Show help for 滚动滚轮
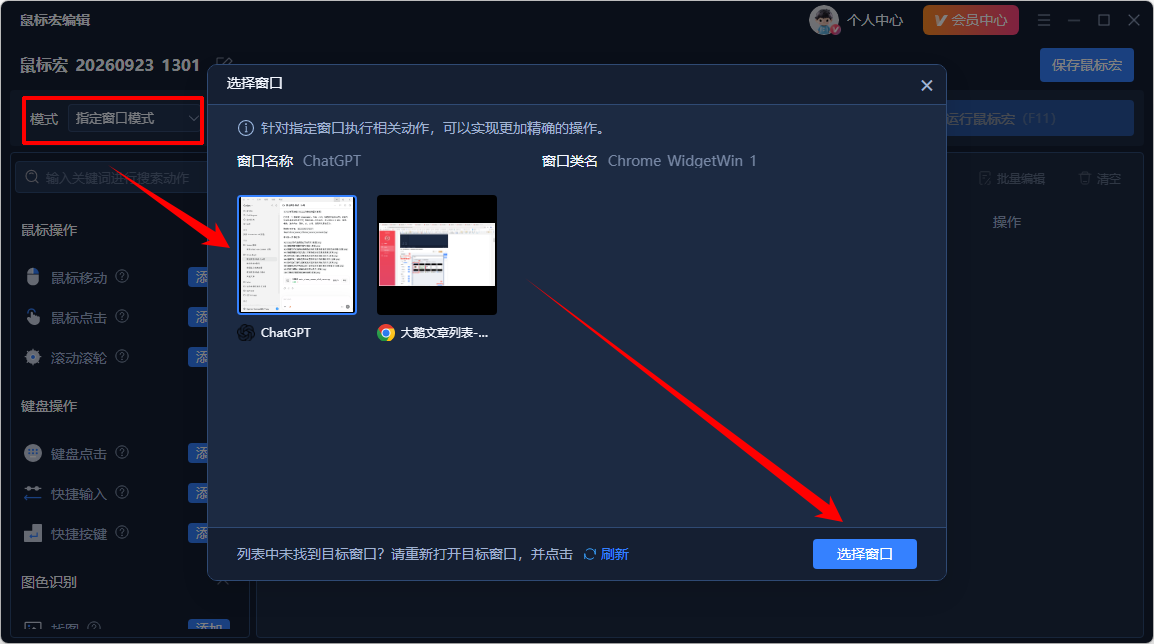This screenshot has width=1154, height=644. tap(122, 357)
